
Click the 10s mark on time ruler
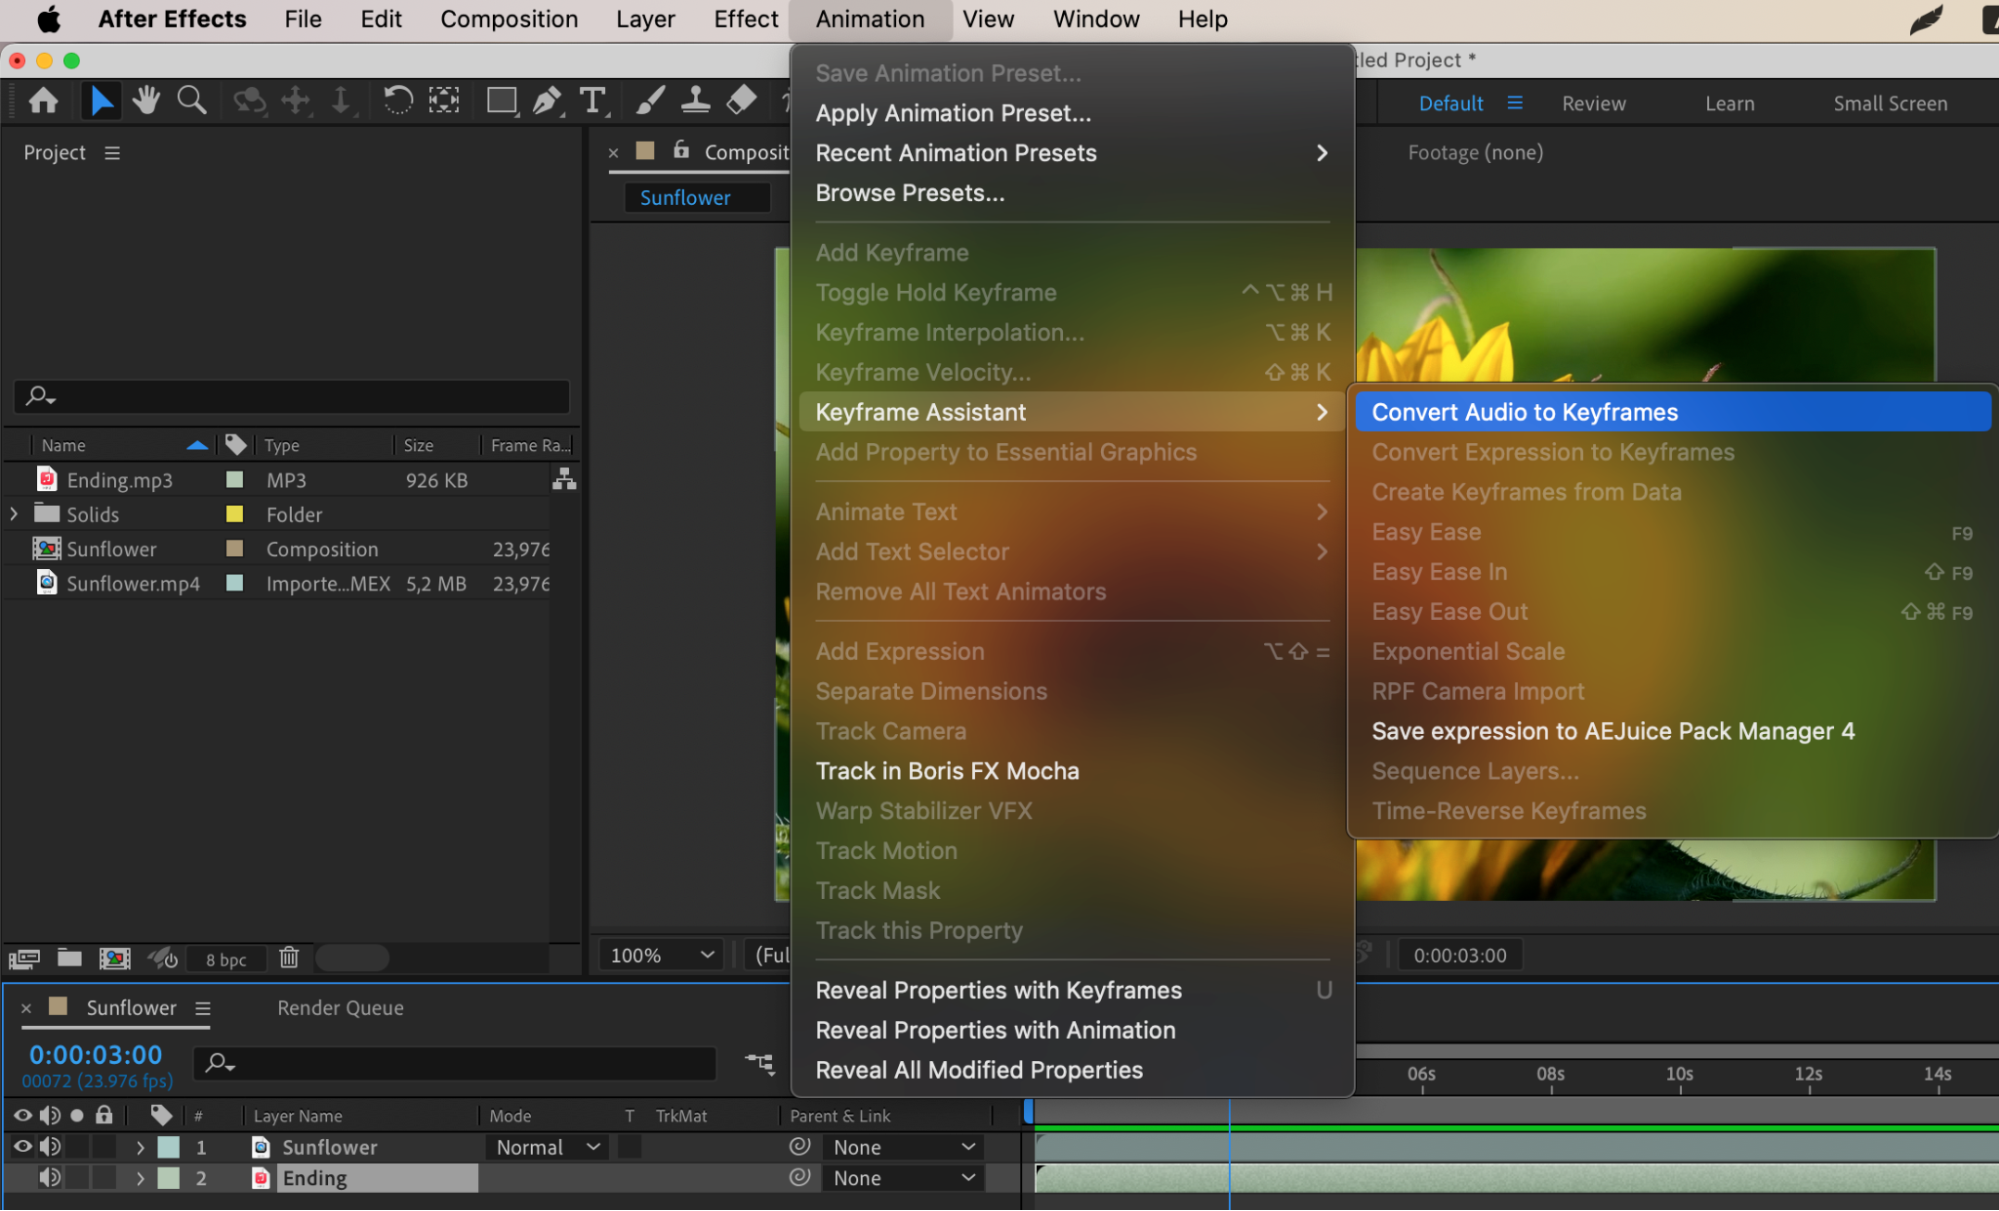point(1679,1075)
